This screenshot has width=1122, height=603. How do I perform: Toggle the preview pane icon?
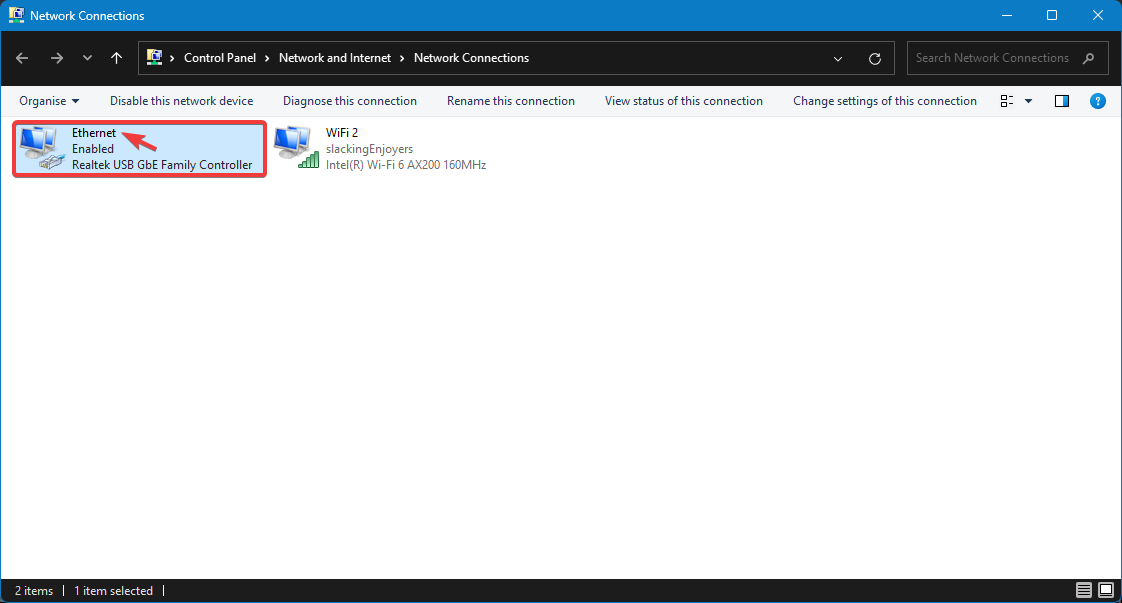[1062, 101]
